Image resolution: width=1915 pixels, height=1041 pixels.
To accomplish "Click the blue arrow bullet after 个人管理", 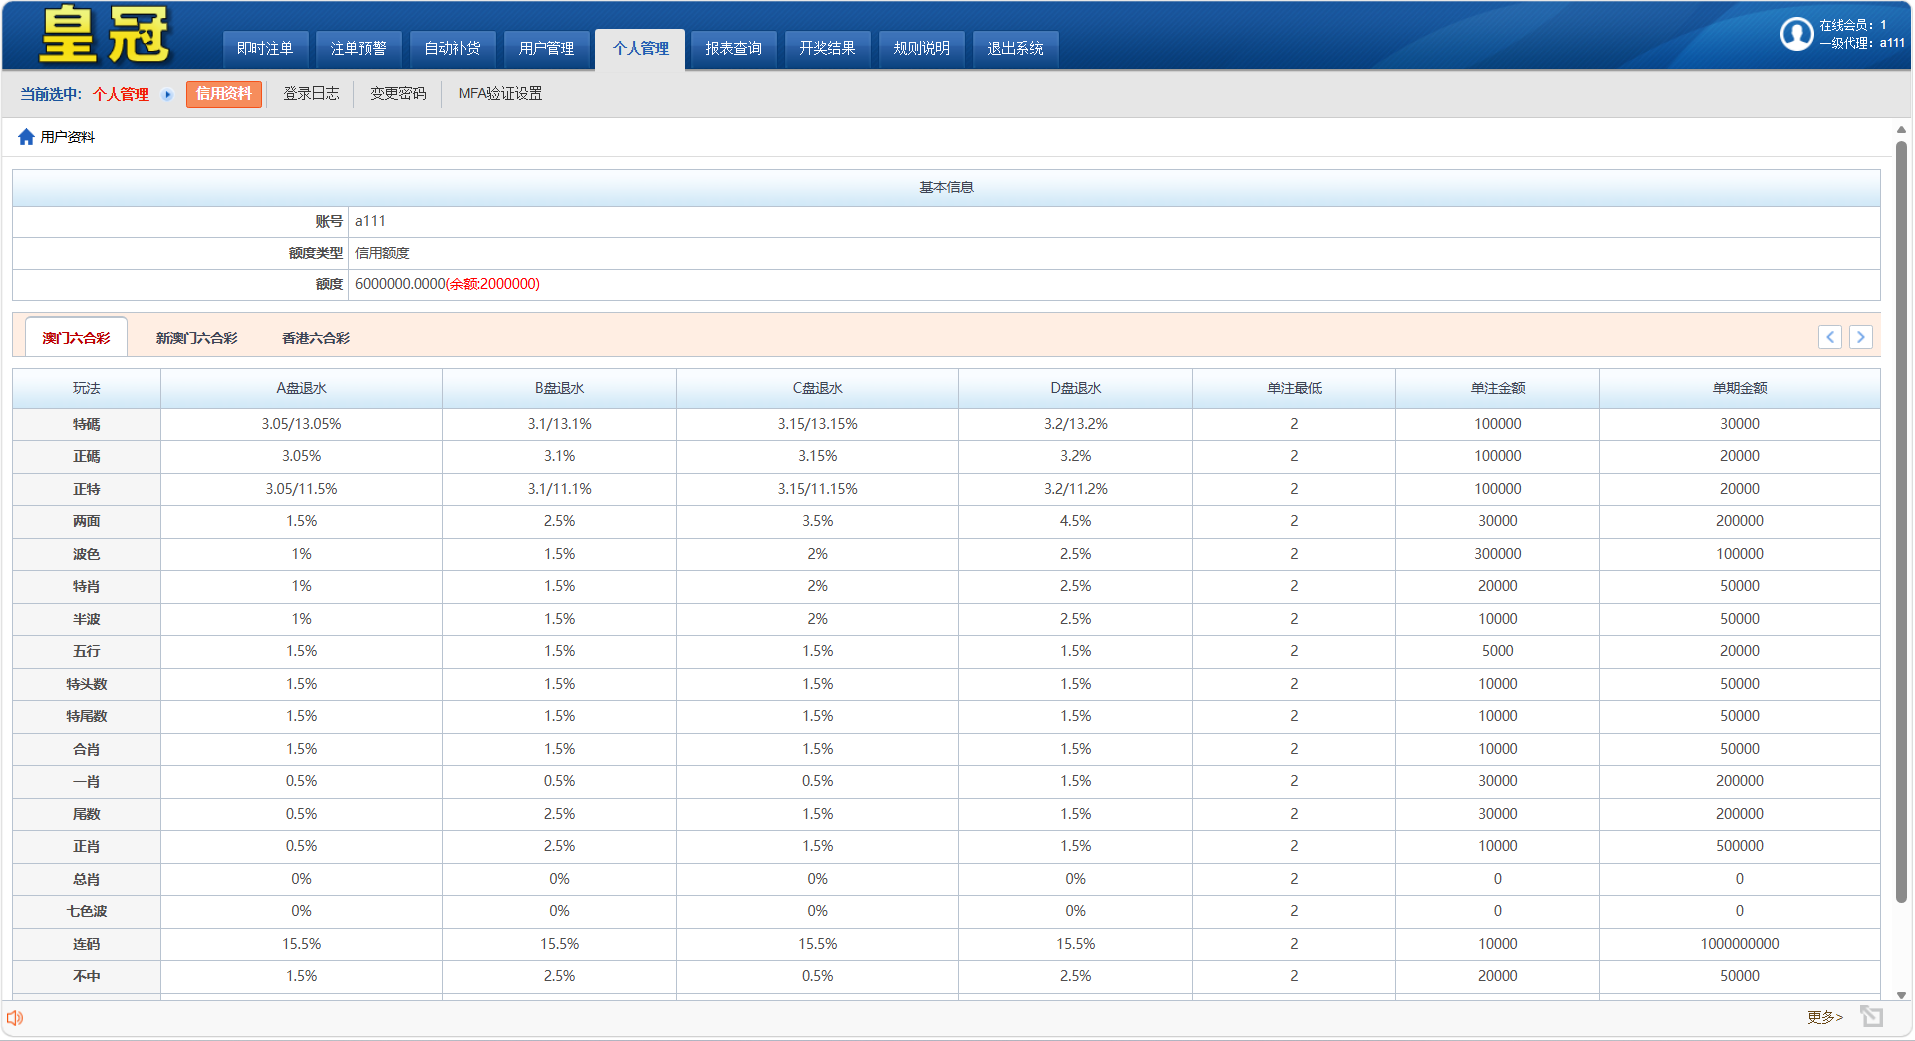I will [x=167, y=95].
